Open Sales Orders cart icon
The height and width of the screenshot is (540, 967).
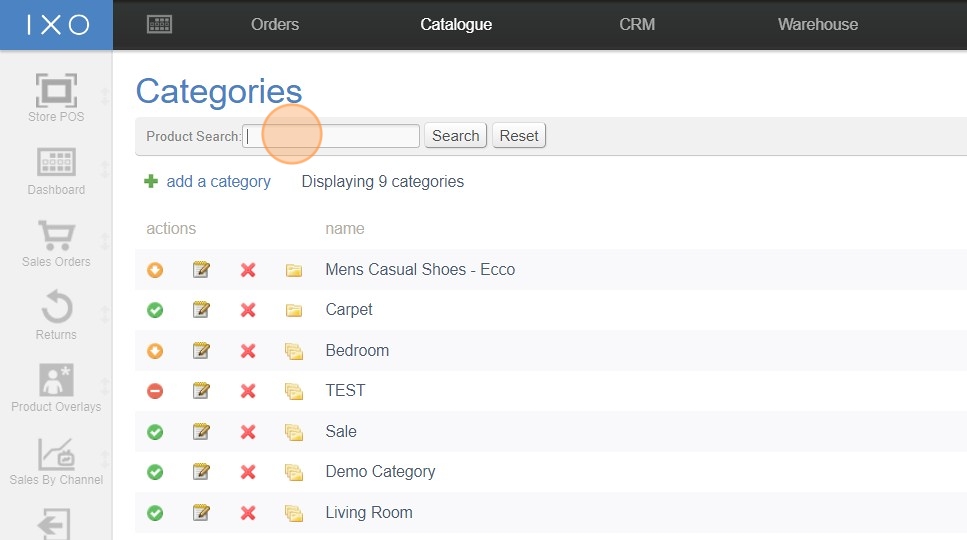point(56,237)
